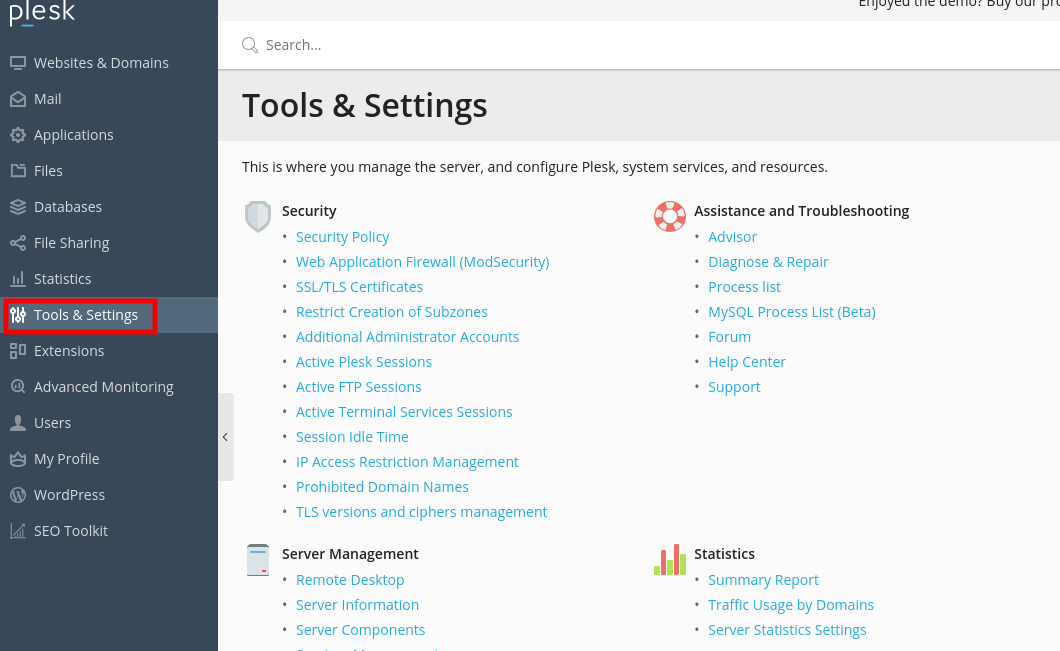This screenshot has height=651, width=1060.
Task: Click the Plesk logo
Action: pyautogui.click(x=42, y=14)
